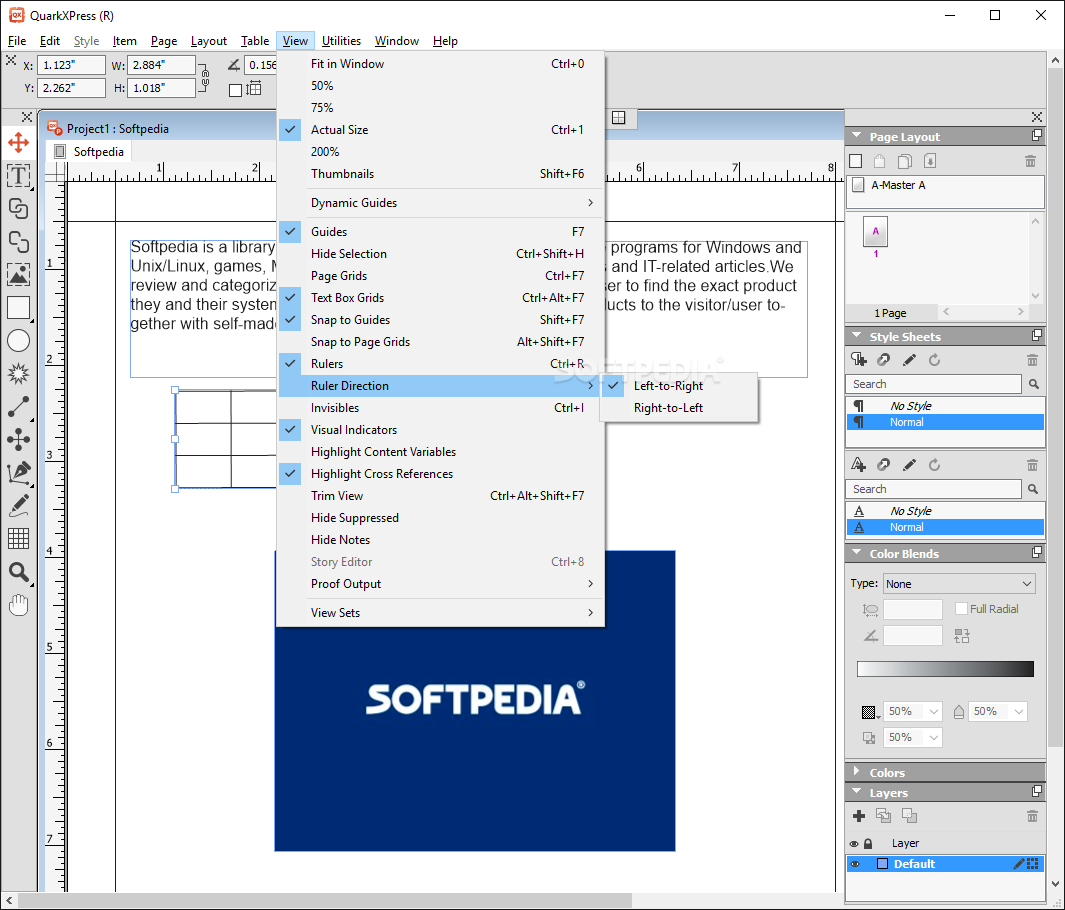1065x910 pixels.
Task: Open the Color Blends Type dropdown
Action: 959,584
